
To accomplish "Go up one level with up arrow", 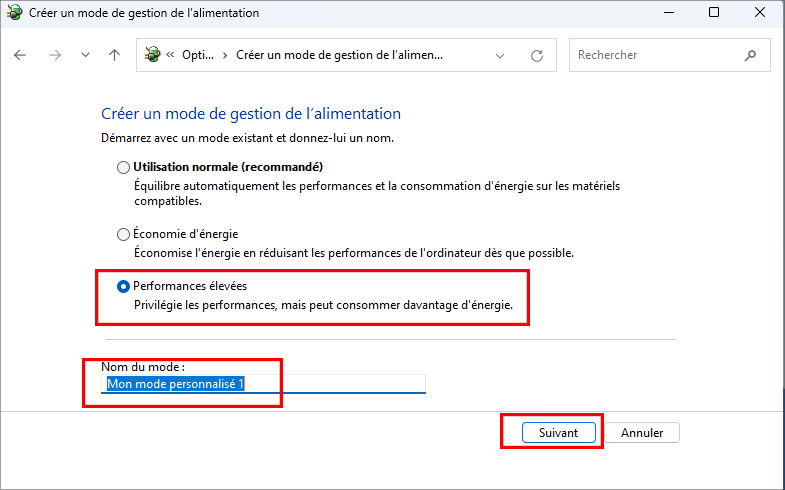I will coord(114,55).
